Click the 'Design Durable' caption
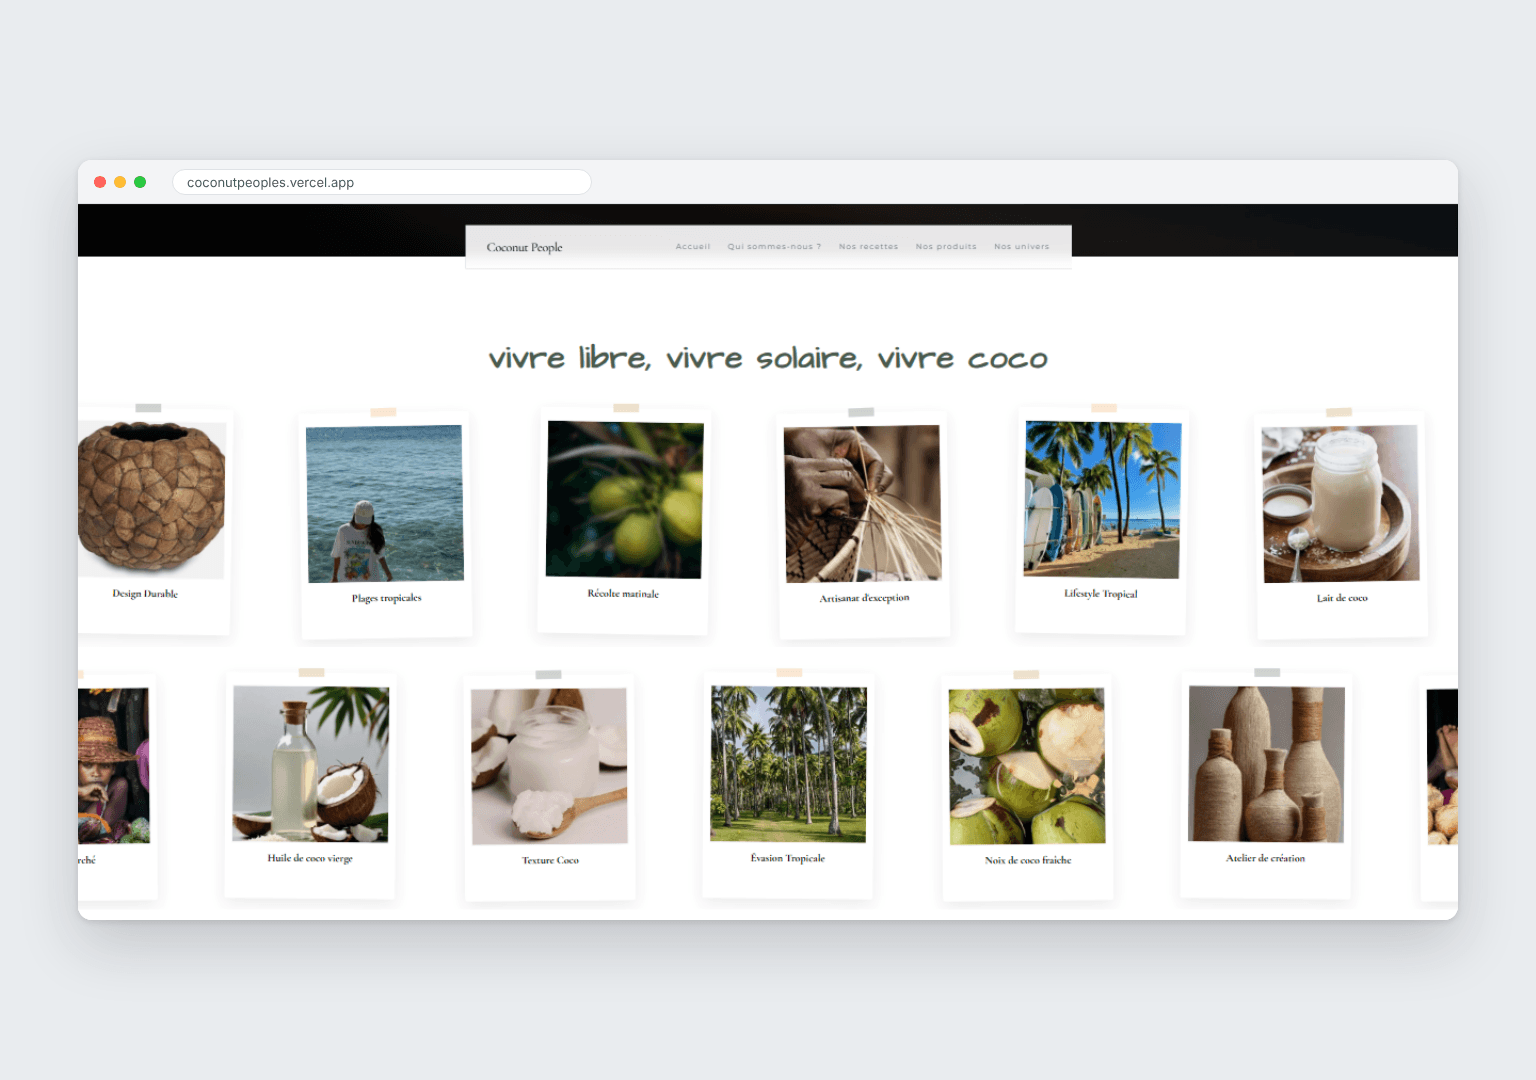Screen dimensions: 1536x1080 pyautogui.click(x=145, y=594)
